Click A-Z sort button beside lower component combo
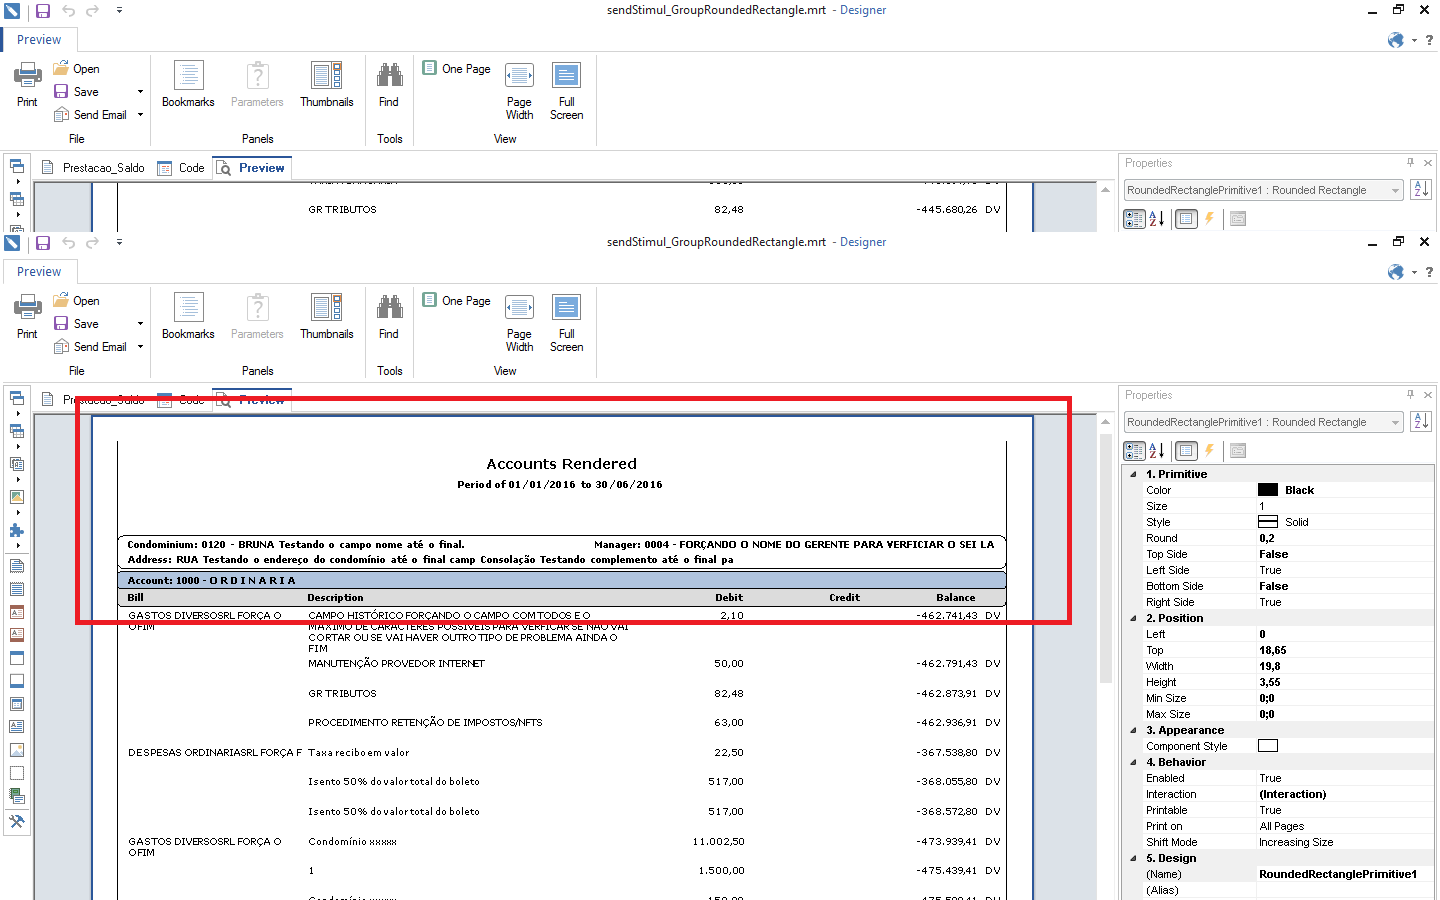1440x900 pixels. tap(1421, 422)
